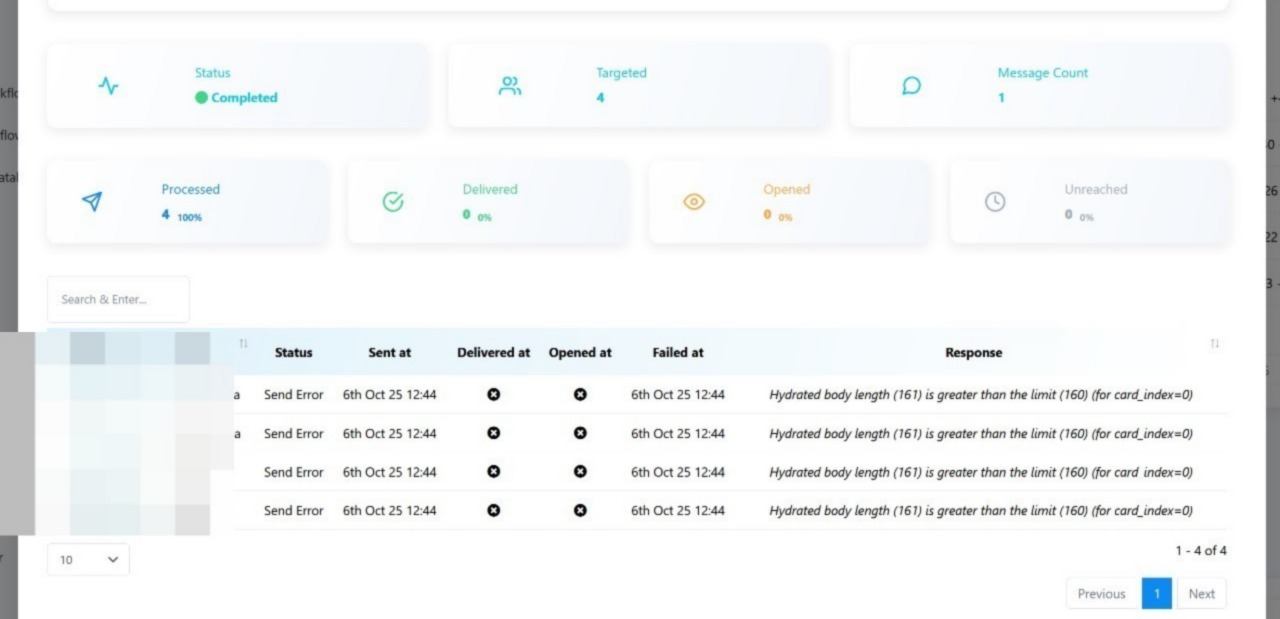
Task: Click first row Delivered at X icon
Action: [493, 395]
